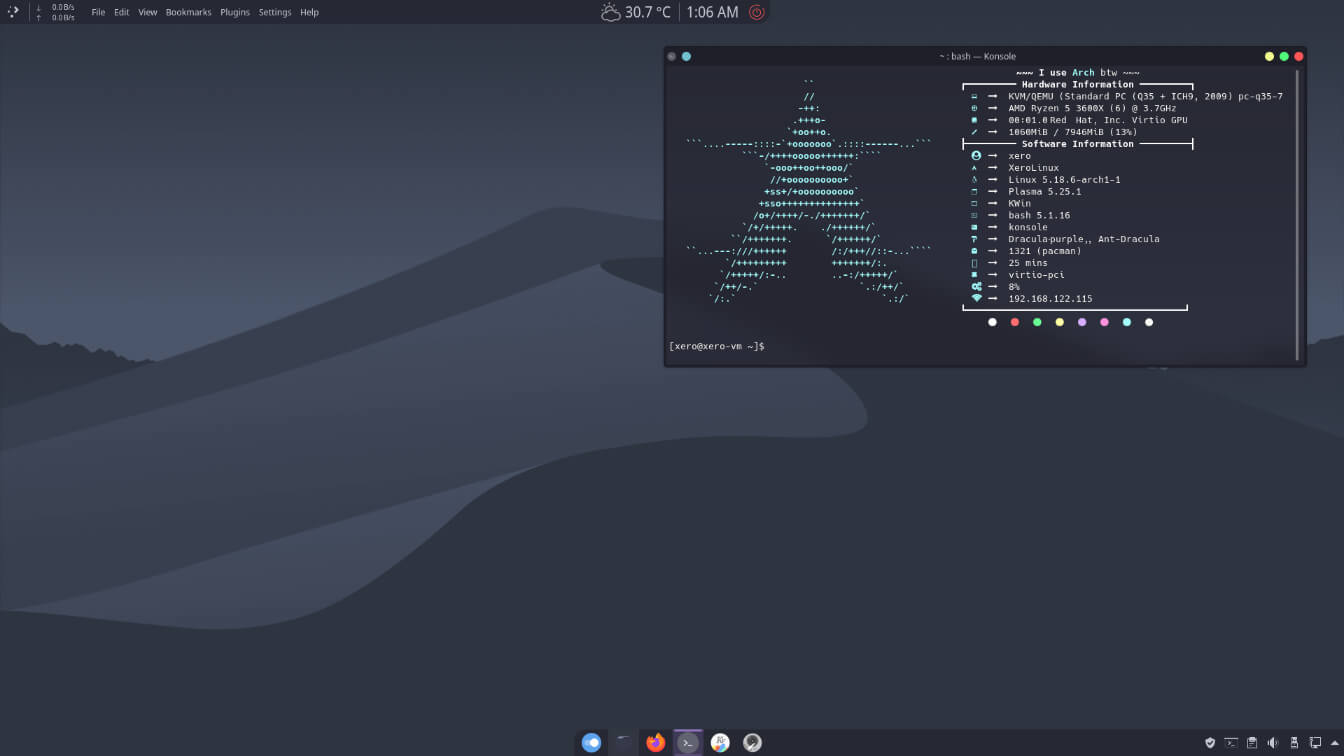Screen dimensions: 1344x756
Task: Open the Klipper clipboard from the system tray
Action: (x=1252, y=742)
